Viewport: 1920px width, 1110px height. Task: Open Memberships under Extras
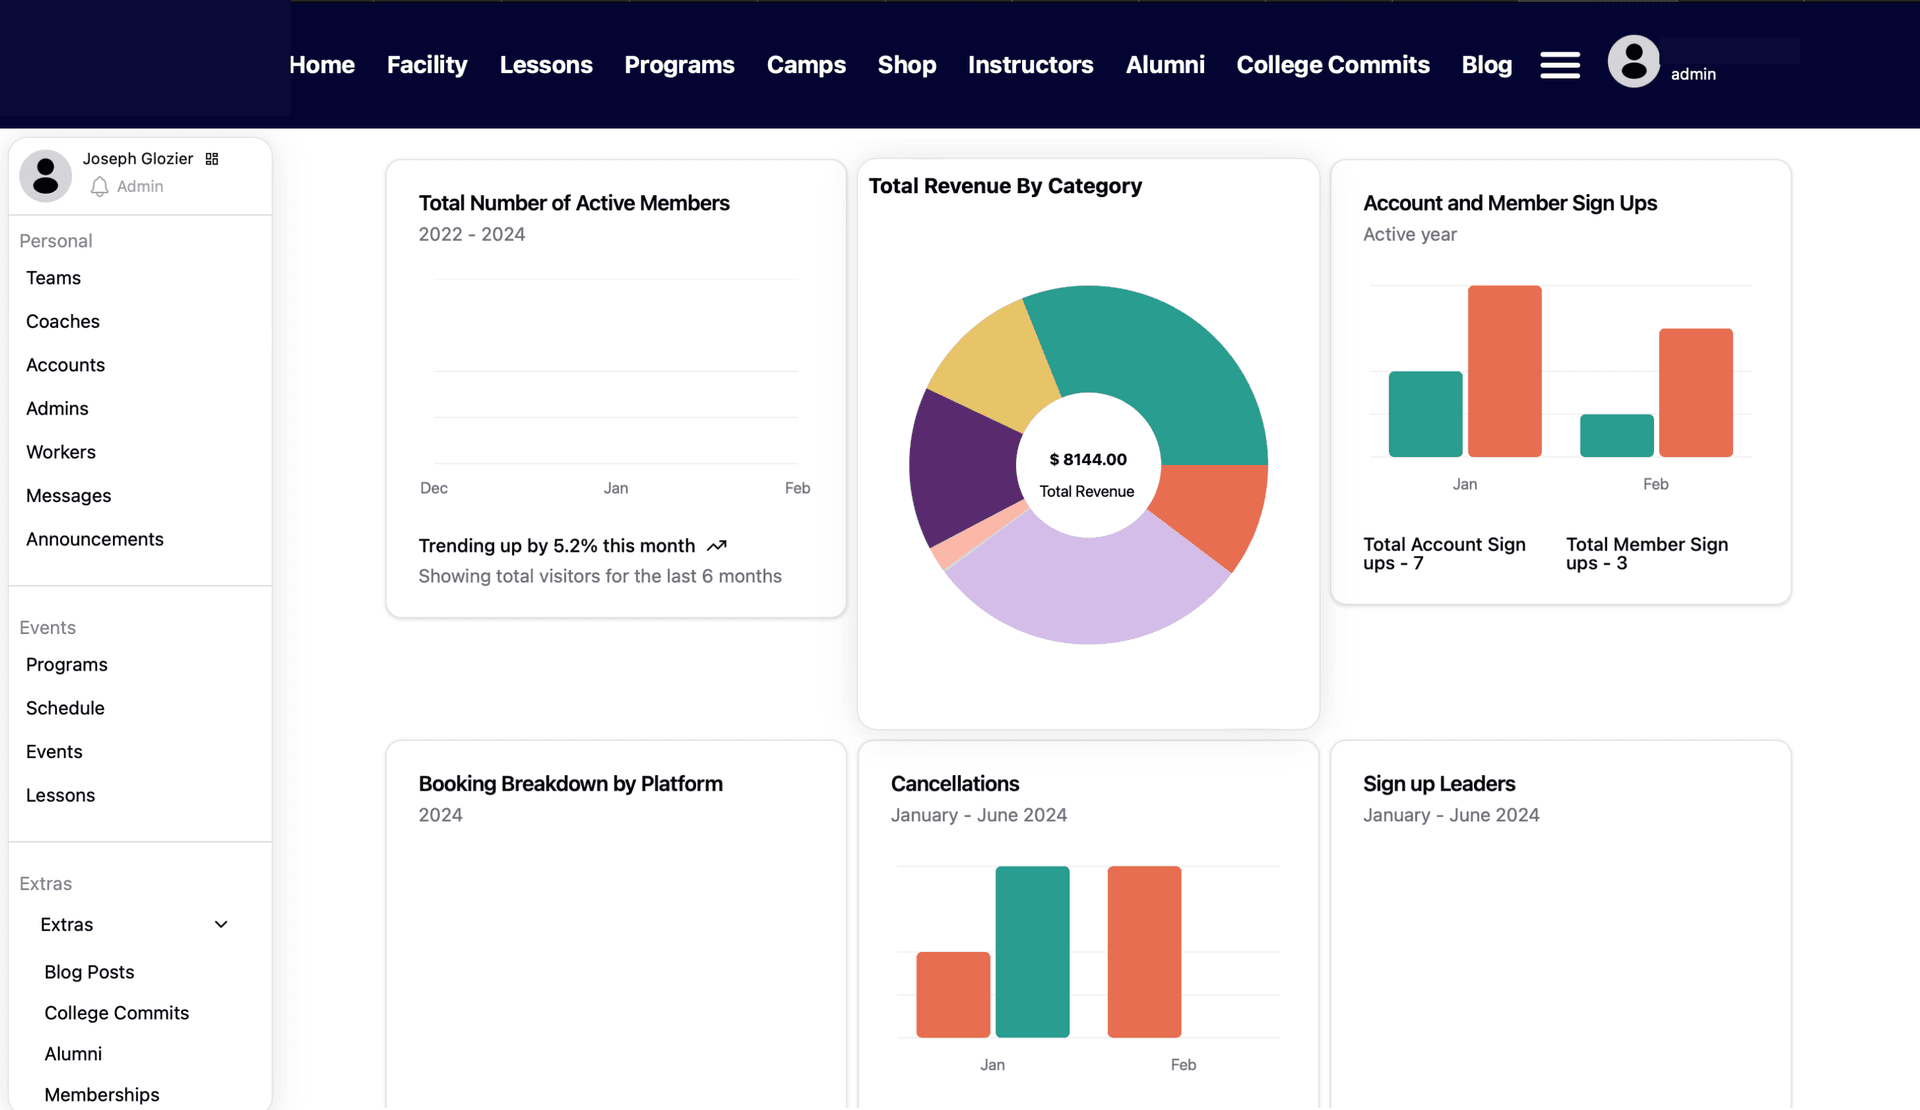click(x=102, y=1094)
